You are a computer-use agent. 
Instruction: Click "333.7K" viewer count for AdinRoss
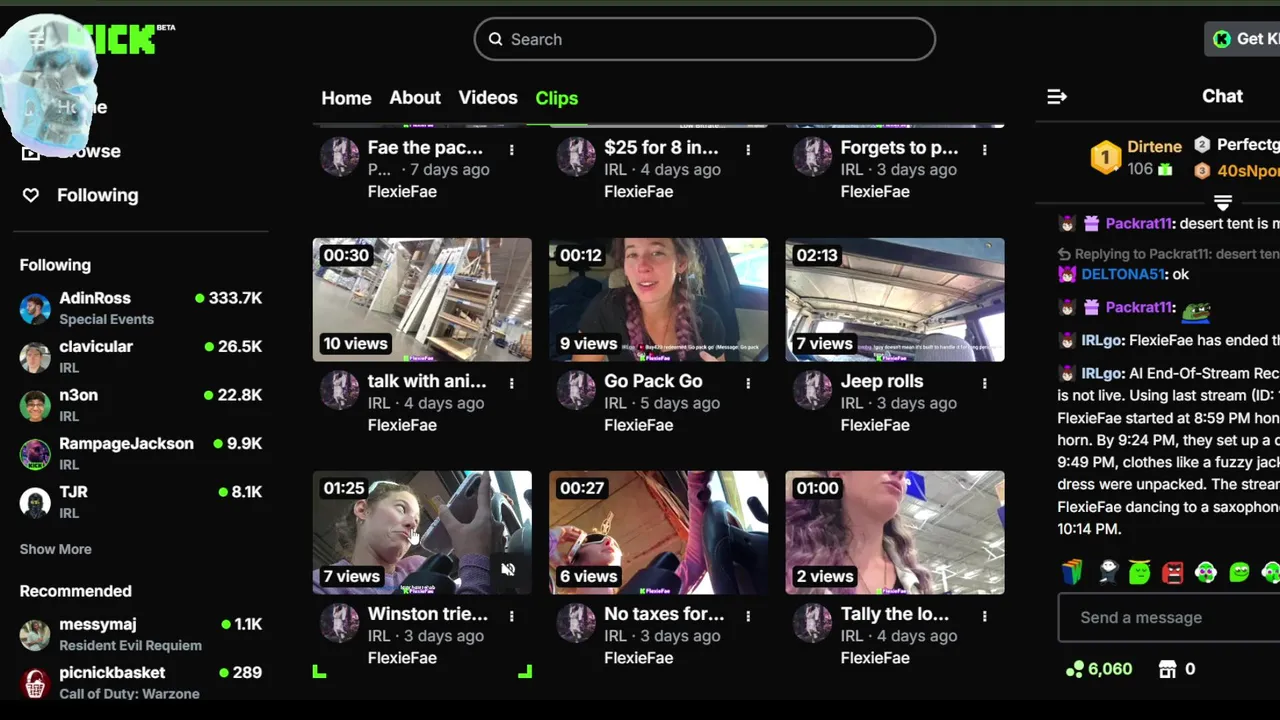[x=235, y=298]
